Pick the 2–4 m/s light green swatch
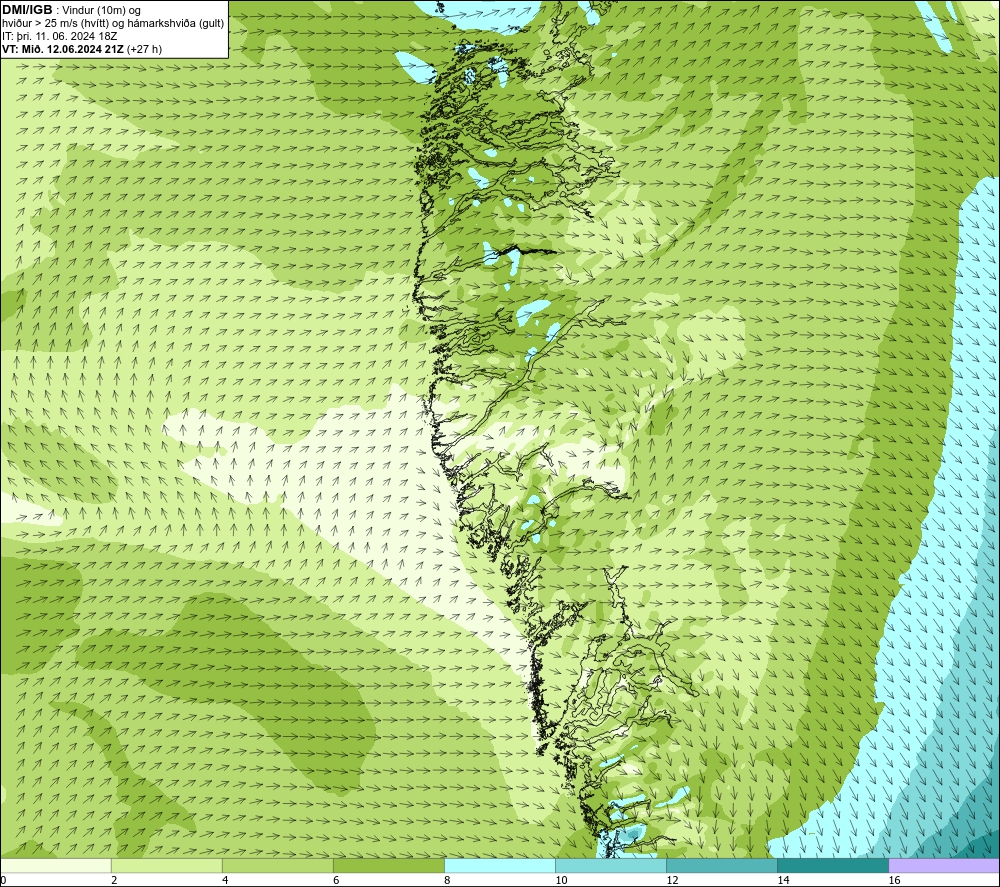 pos(167,865)
